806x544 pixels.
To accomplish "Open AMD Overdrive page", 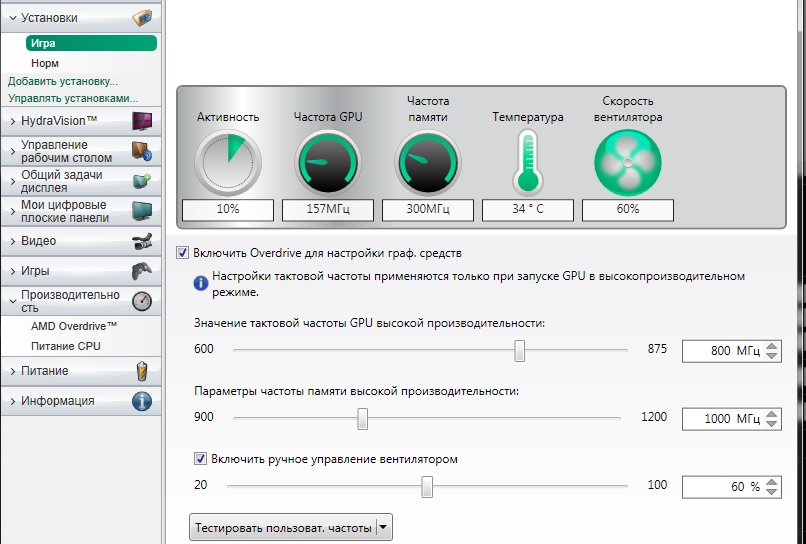I will tap(75, 327).
